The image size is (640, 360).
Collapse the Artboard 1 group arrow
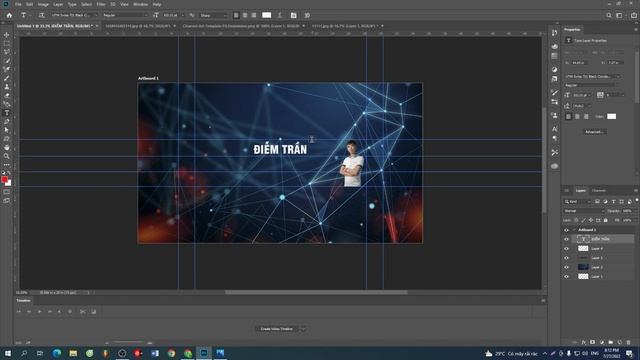pyautogui.click(x=574, y=230)
